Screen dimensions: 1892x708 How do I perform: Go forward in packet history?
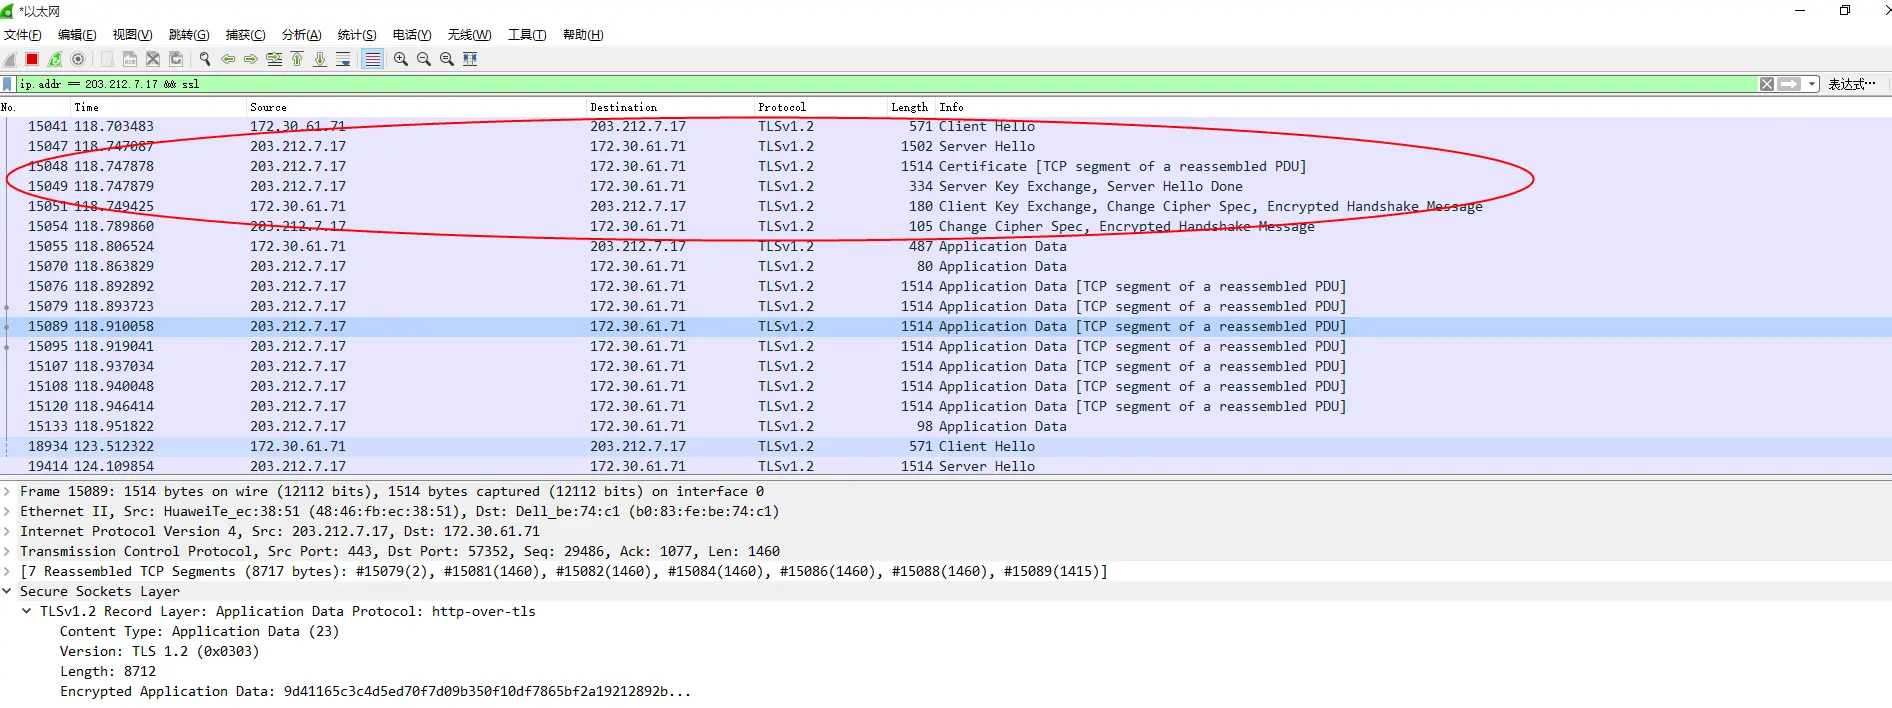tap(251, 59)
